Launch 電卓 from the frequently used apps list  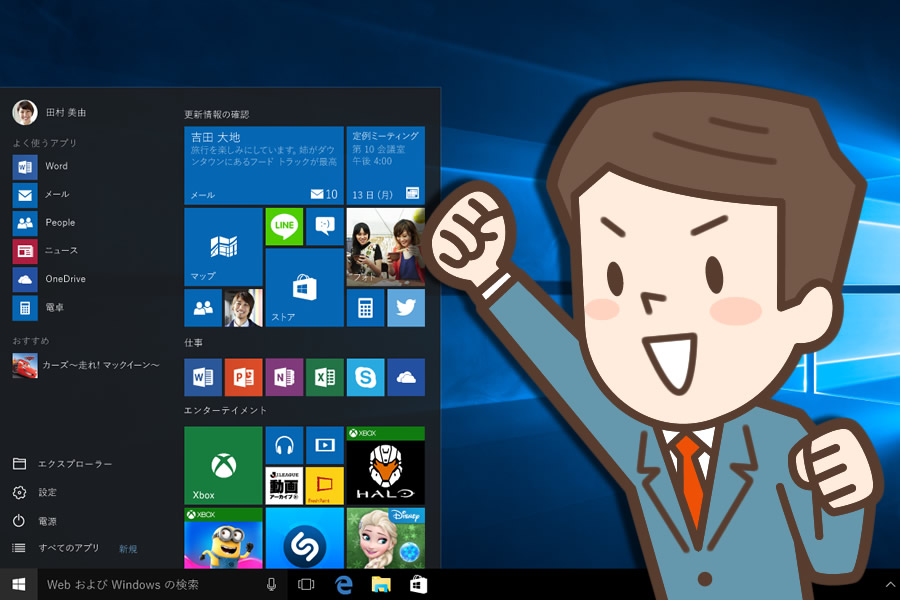(x=38, y=308)
